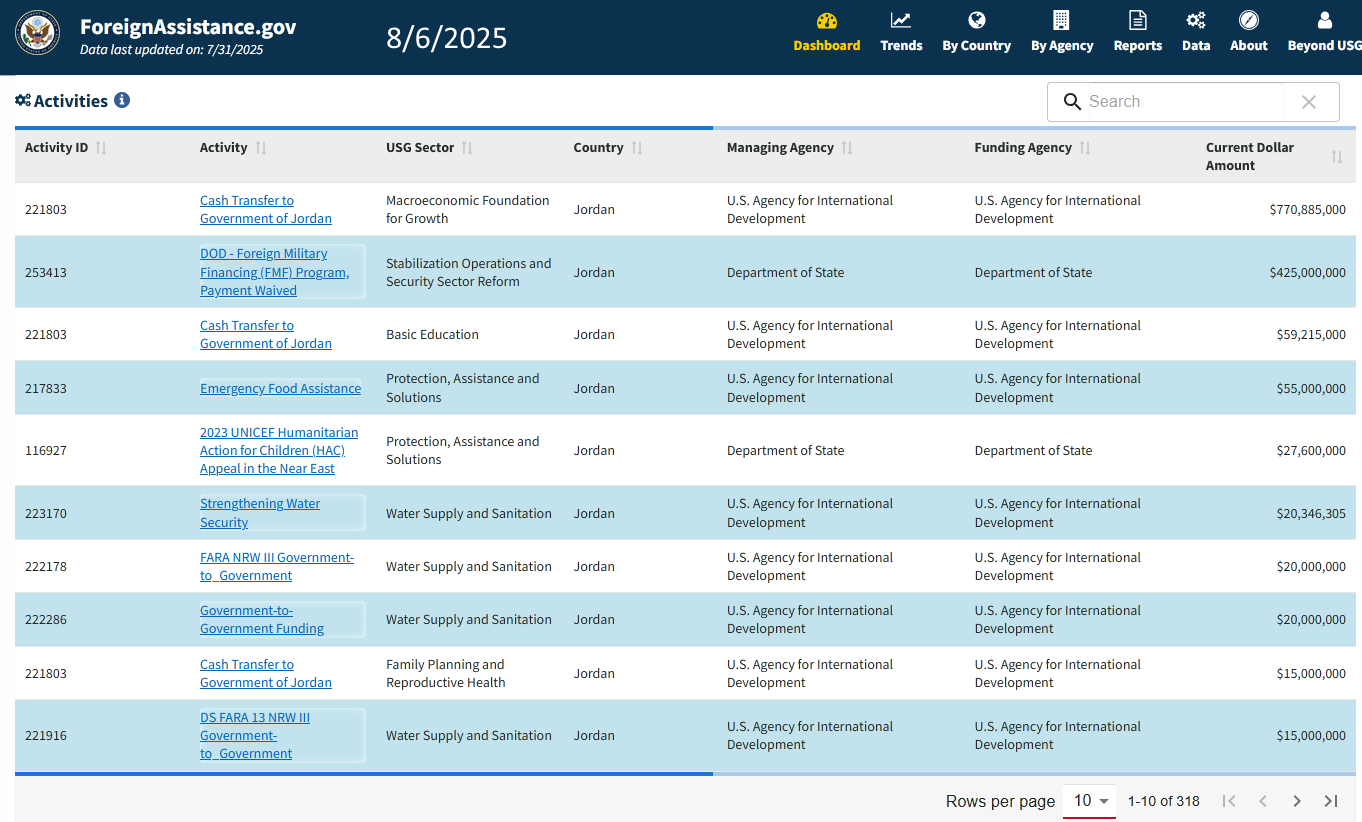Open the Dashboard gauge icon
1362x822 pixels.
(x=827, y=21)
